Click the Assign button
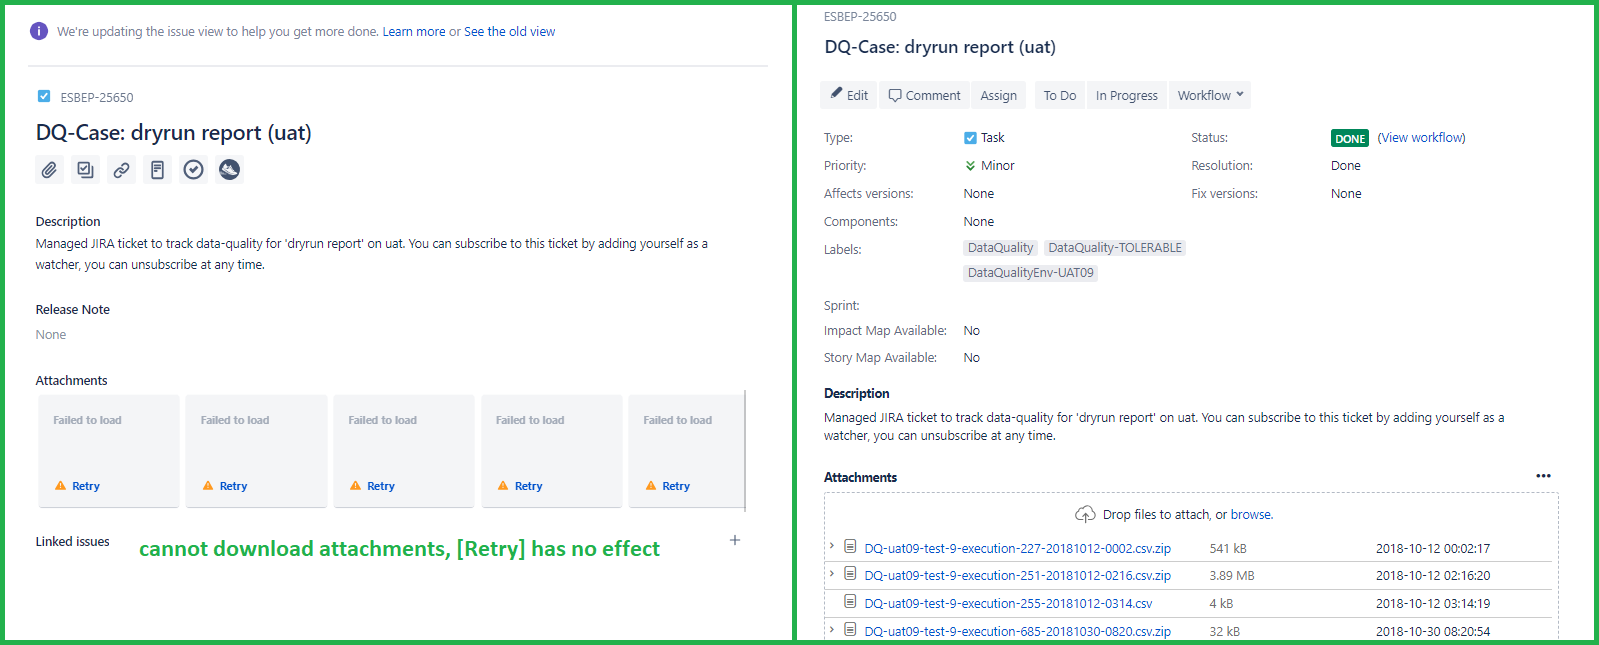 click(x=998, y=95)
